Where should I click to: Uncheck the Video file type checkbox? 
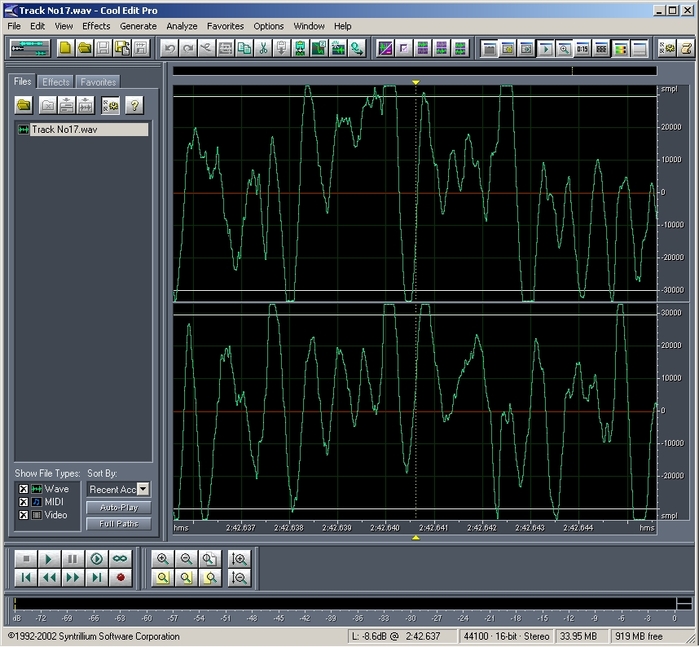click(x=24, y=515)
